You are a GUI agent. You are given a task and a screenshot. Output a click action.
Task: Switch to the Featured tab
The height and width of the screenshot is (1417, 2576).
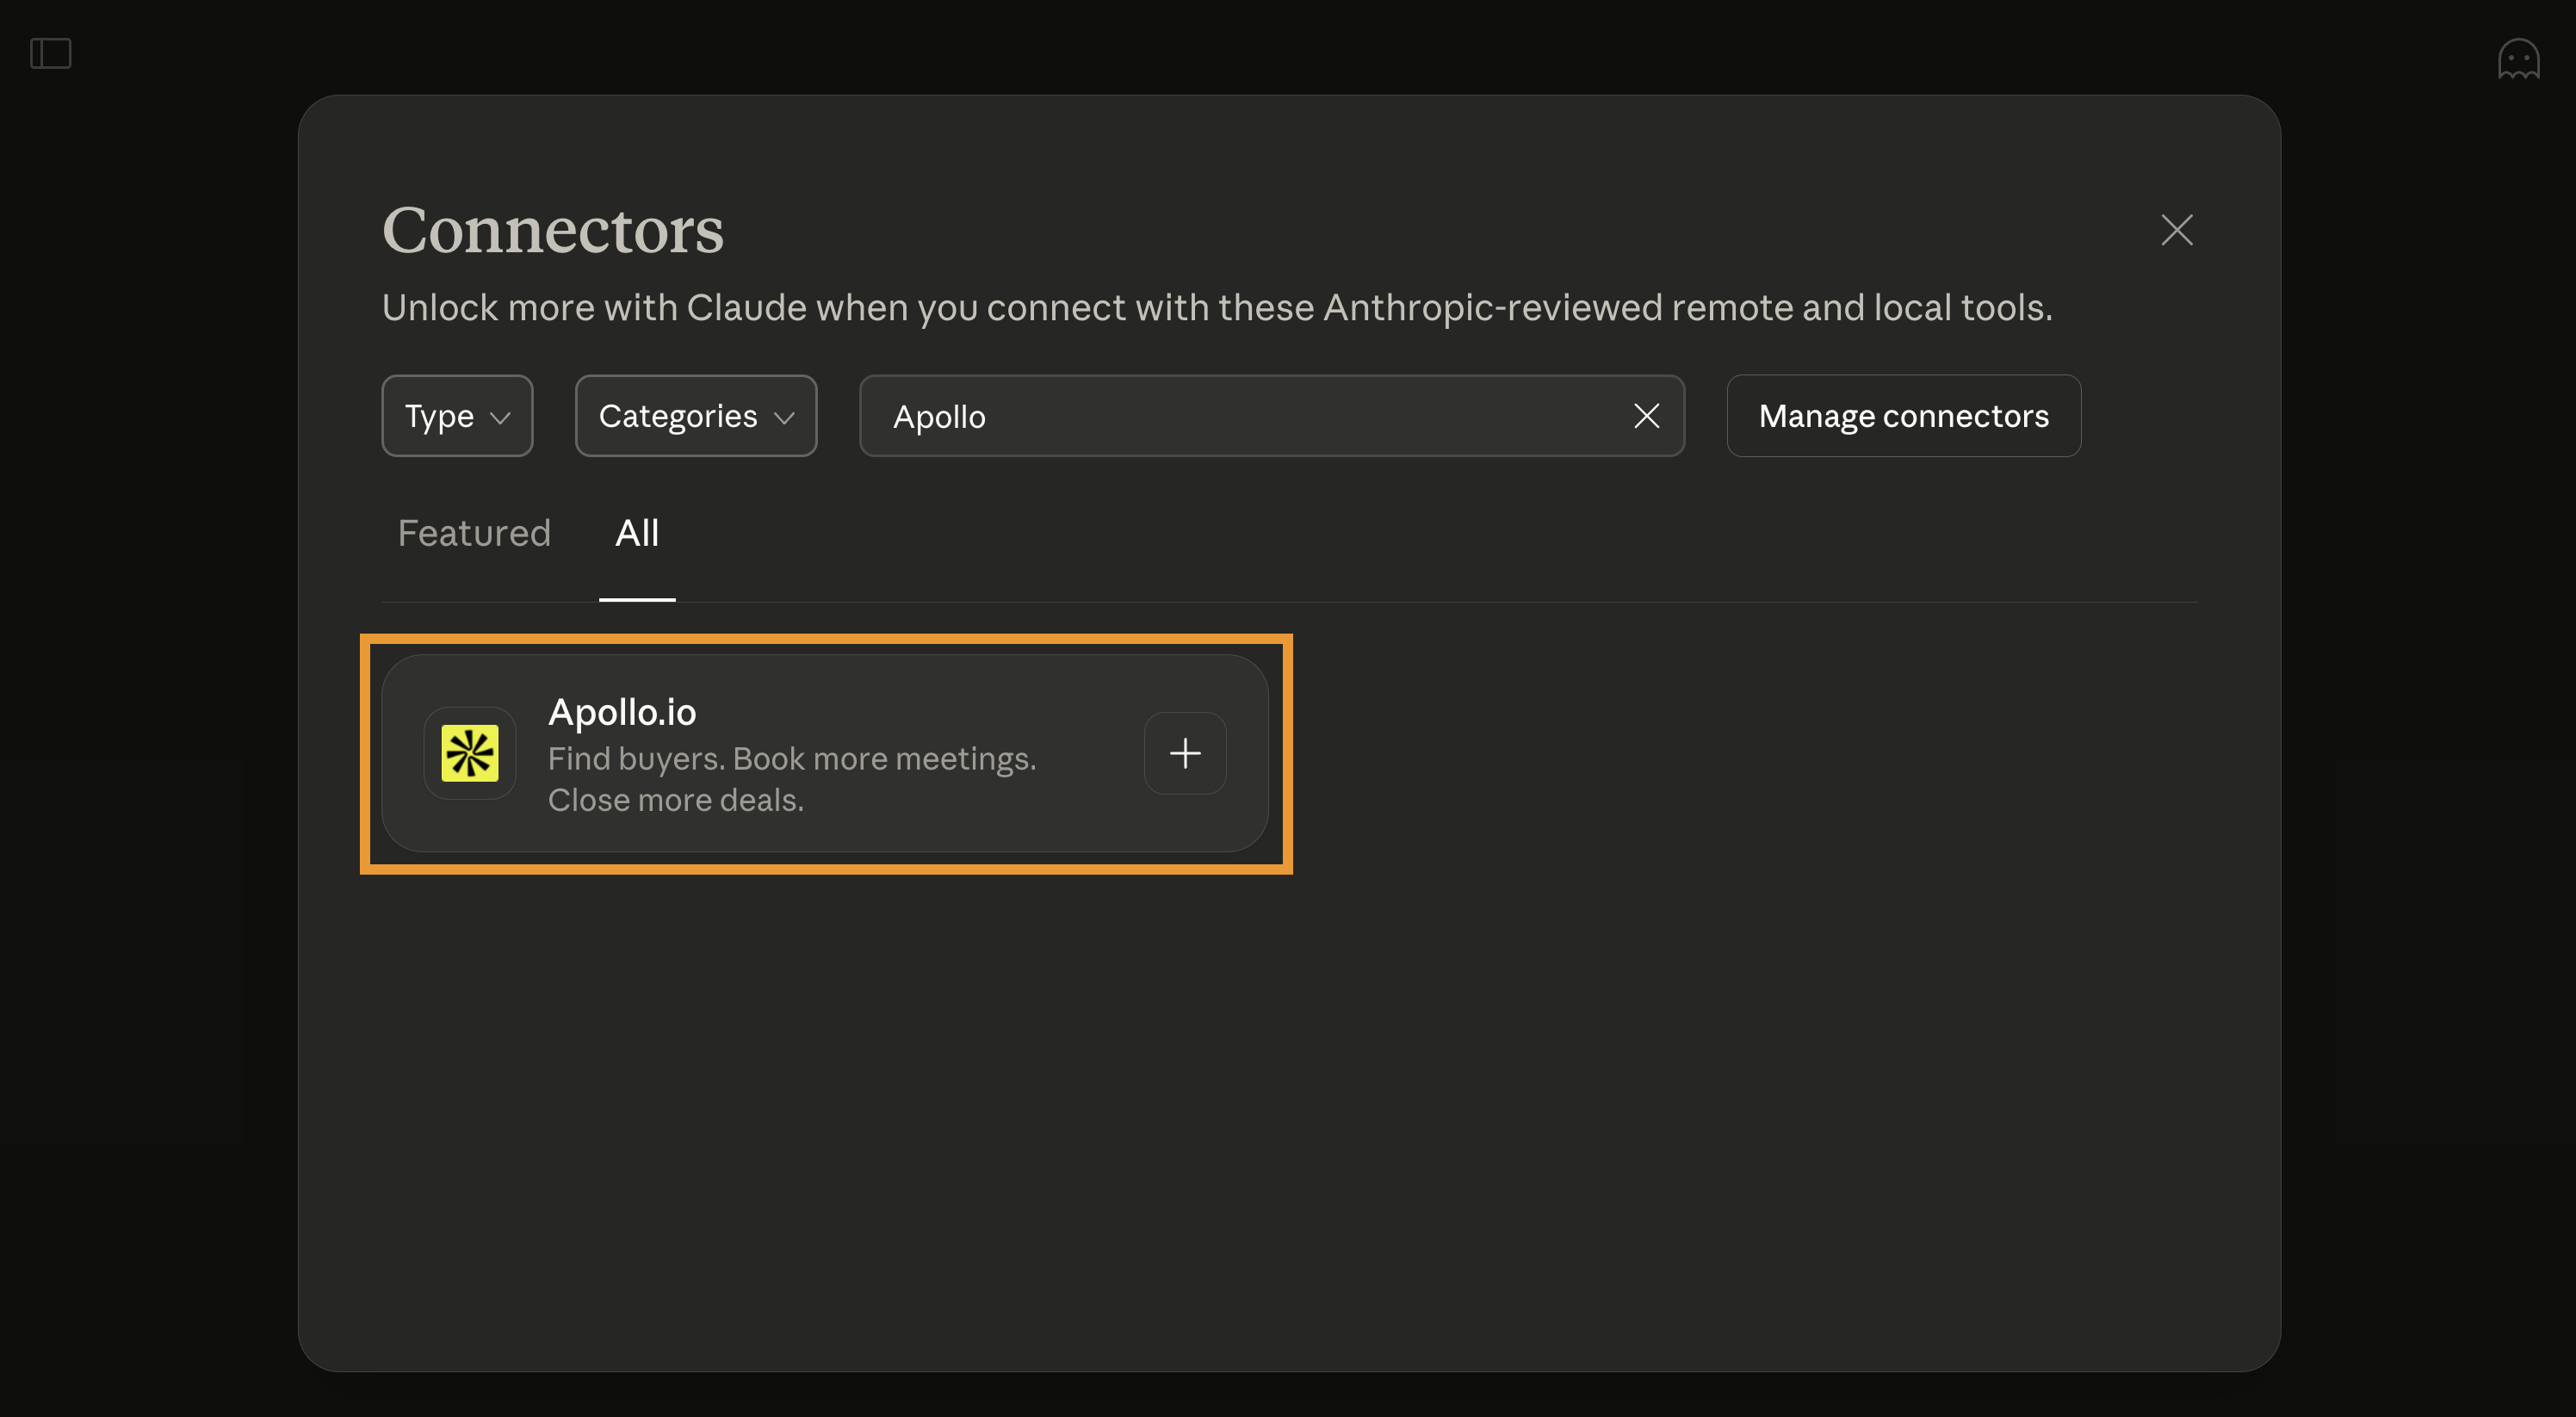[x=474, y=533]
